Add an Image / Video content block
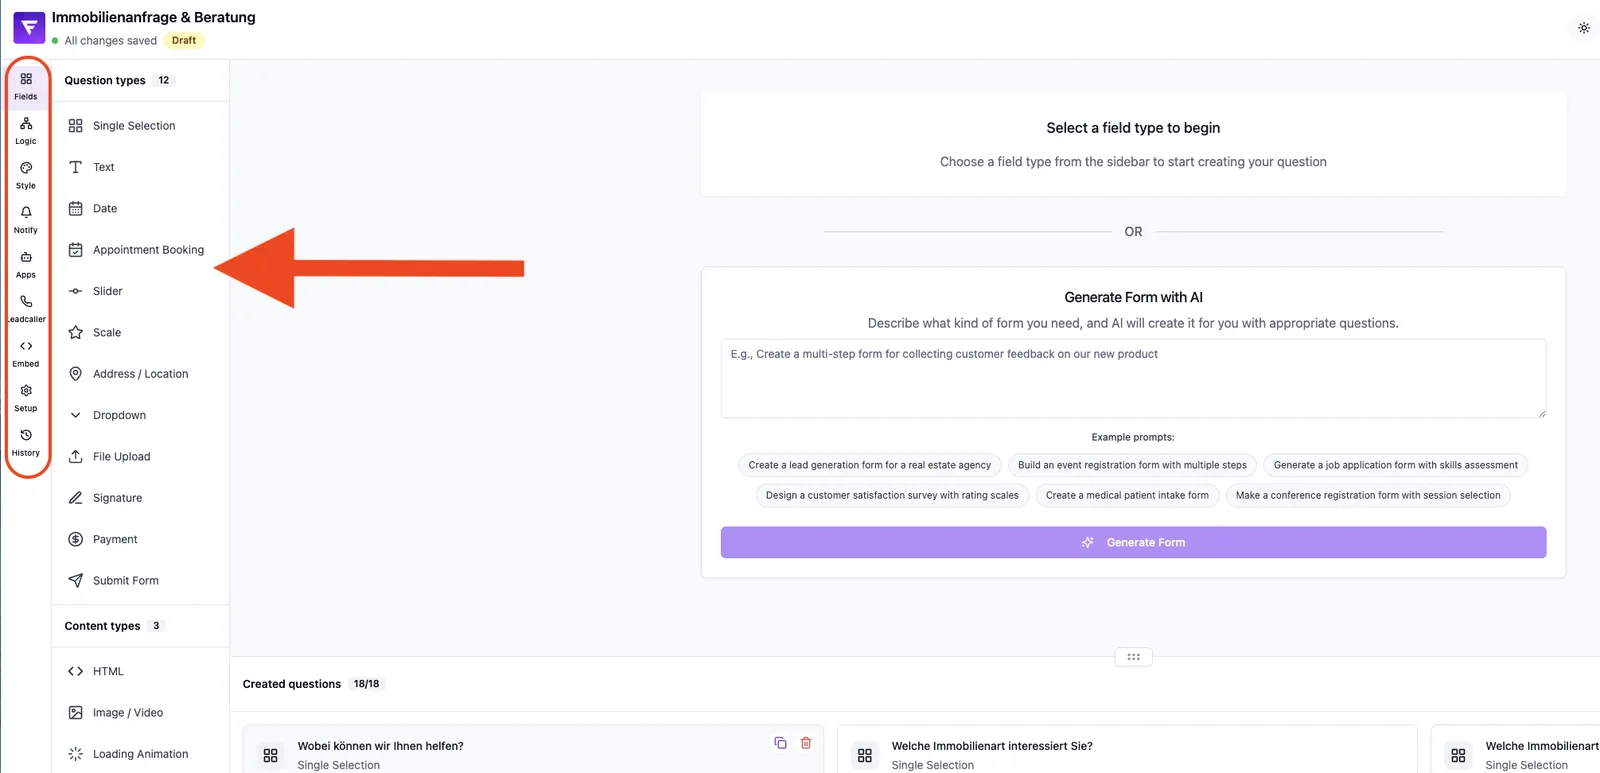This screenshot has width=1600, height=773. pos(140,713)
